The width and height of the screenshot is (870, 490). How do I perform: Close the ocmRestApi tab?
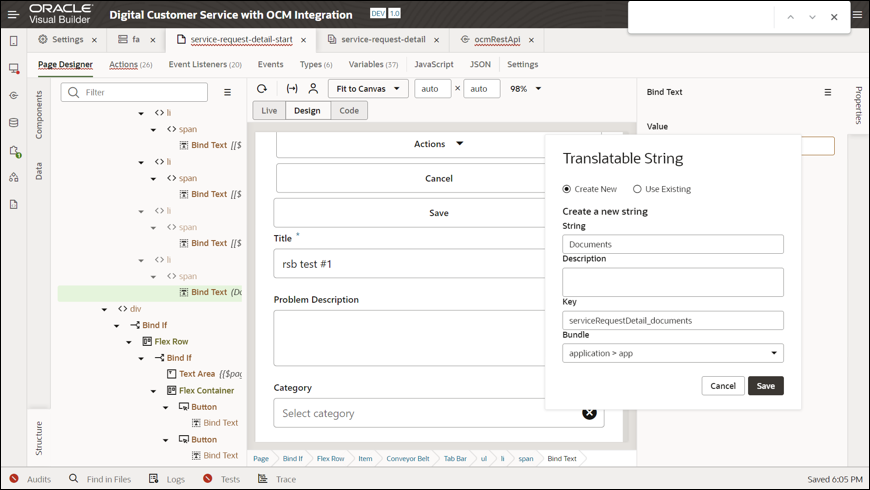[x=531, y=40]
